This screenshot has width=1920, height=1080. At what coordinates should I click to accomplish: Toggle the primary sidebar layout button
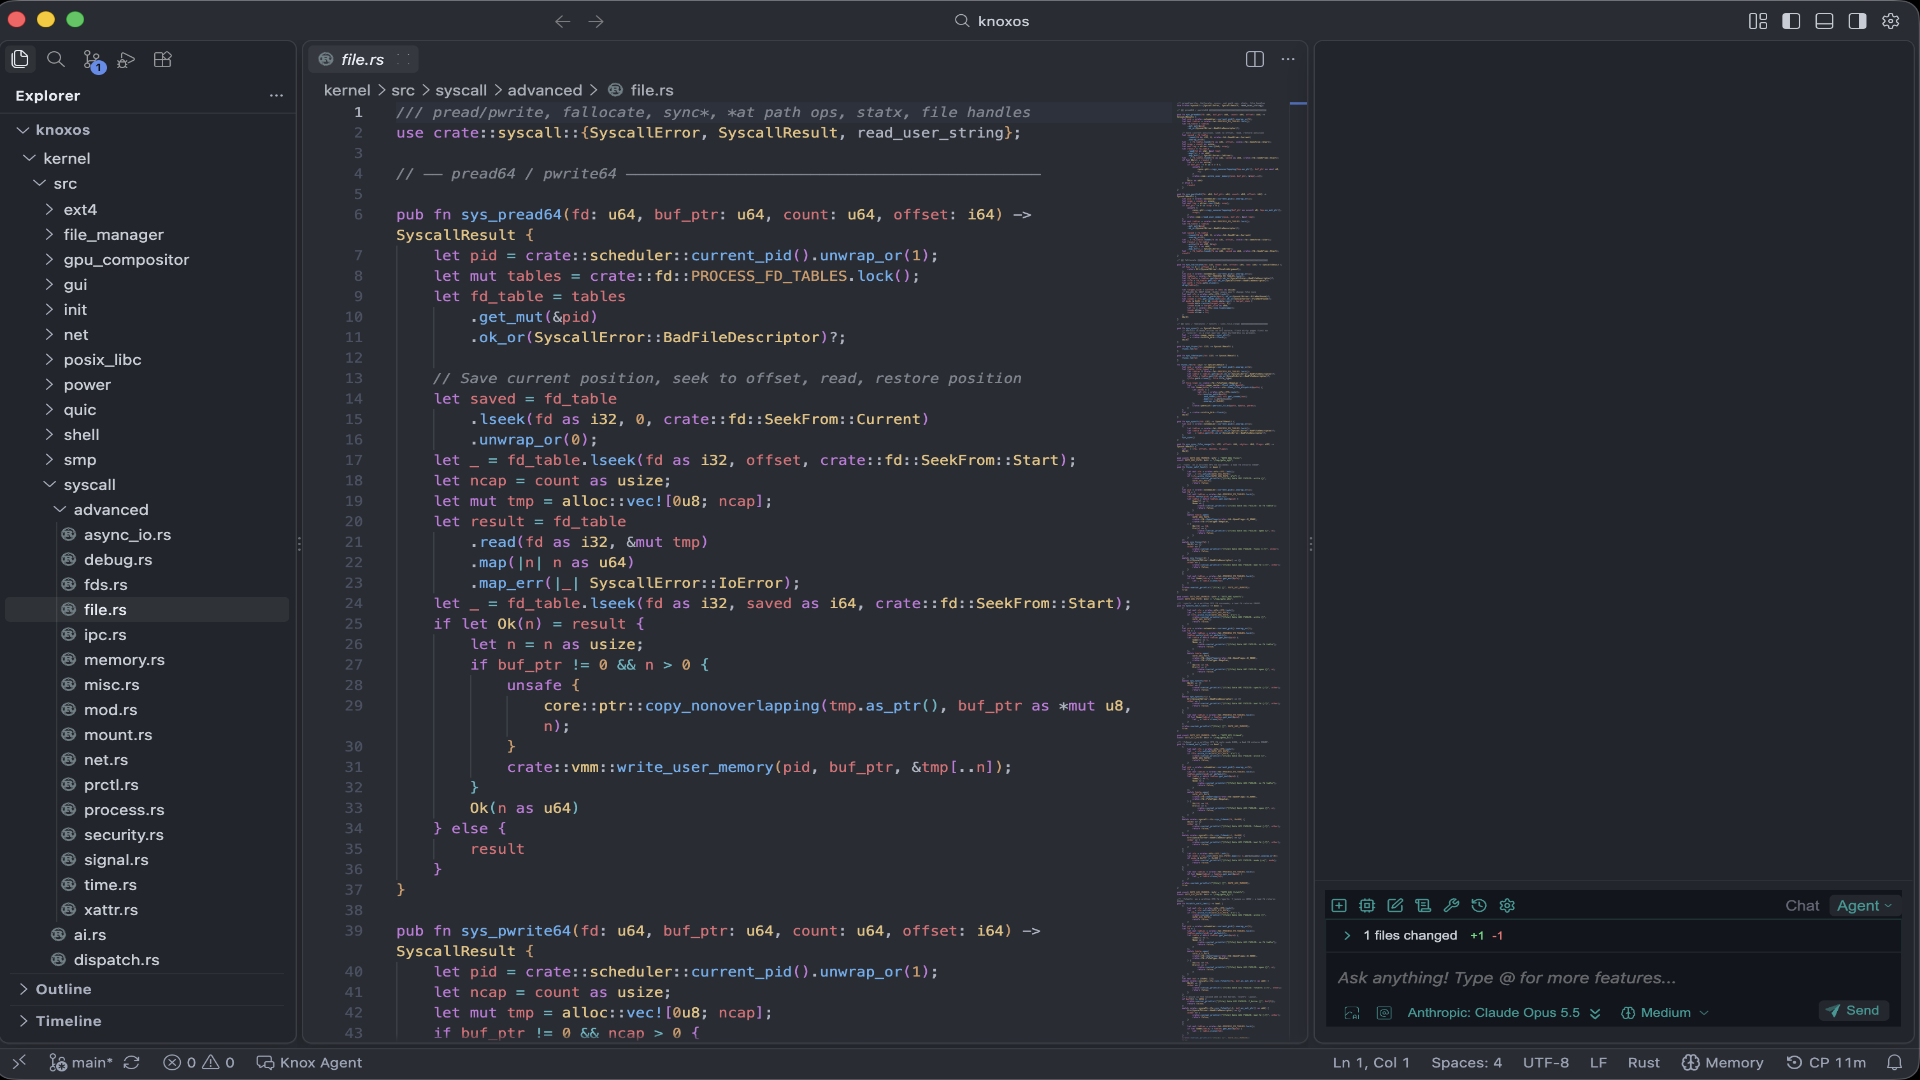pyautogui.click(x=1791, y=21)
